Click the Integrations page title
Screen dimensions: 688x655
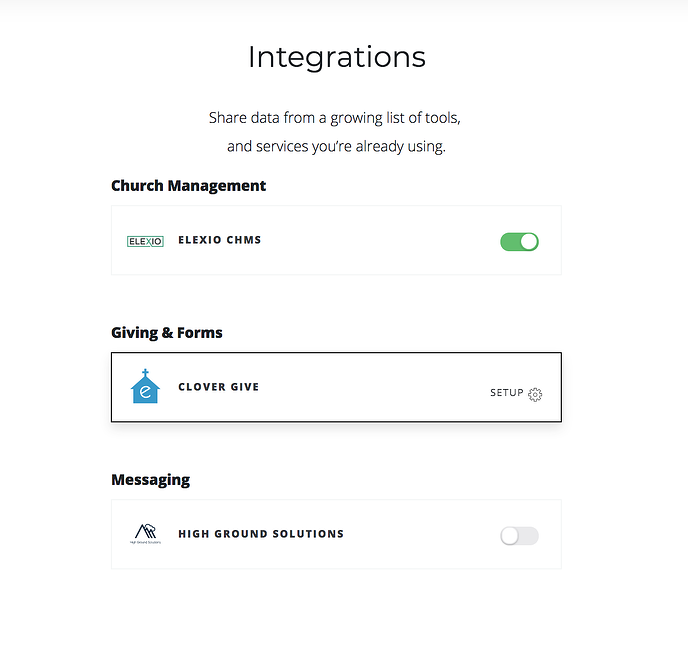click(x=337, y=57)
